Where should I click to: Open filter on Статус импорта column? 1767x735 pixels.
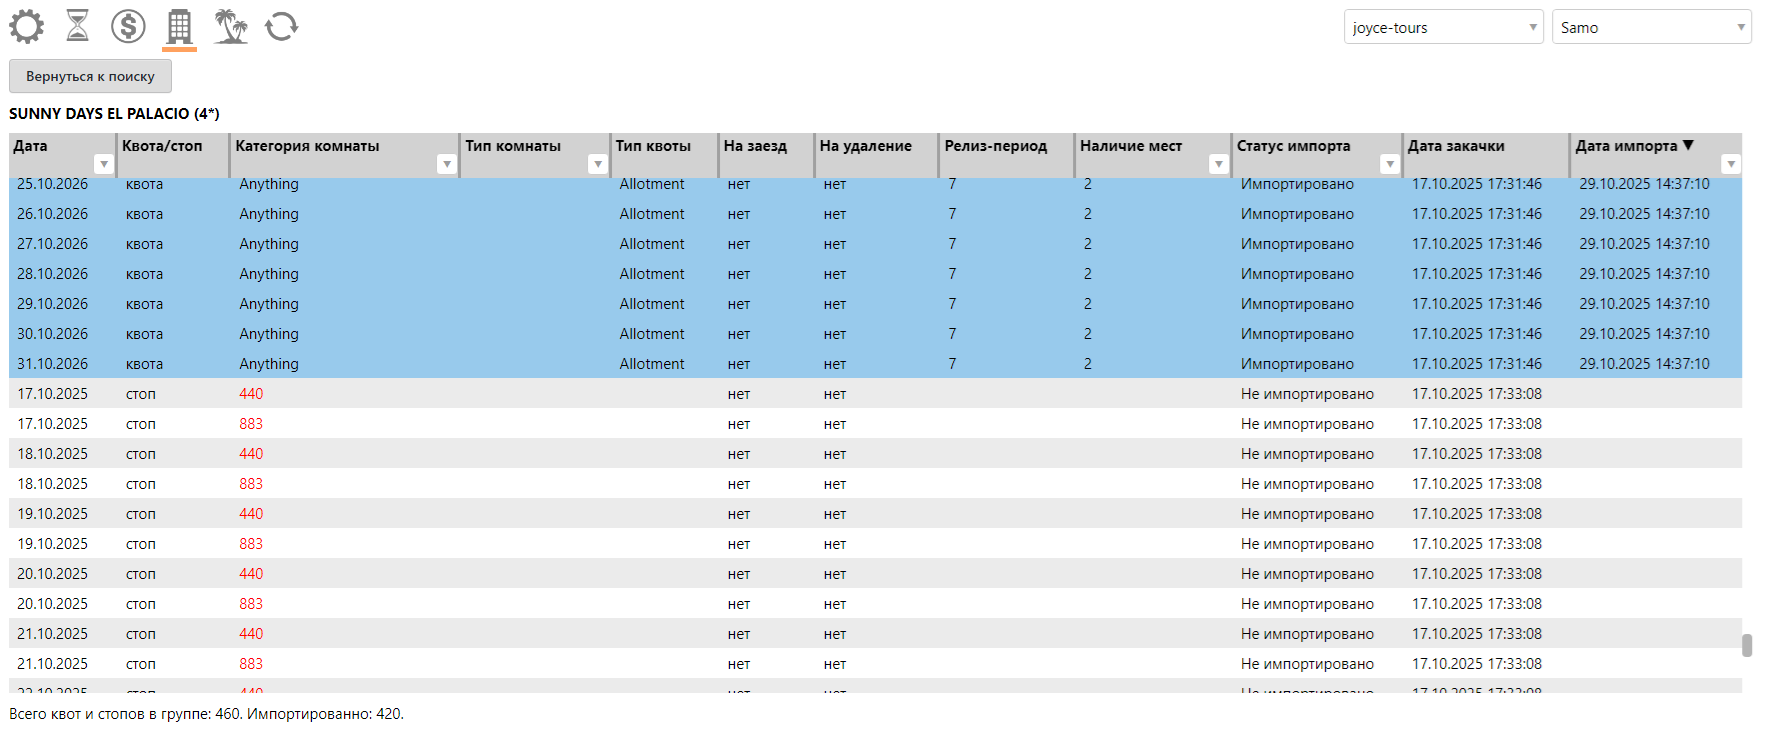[x=1389, y=164]
